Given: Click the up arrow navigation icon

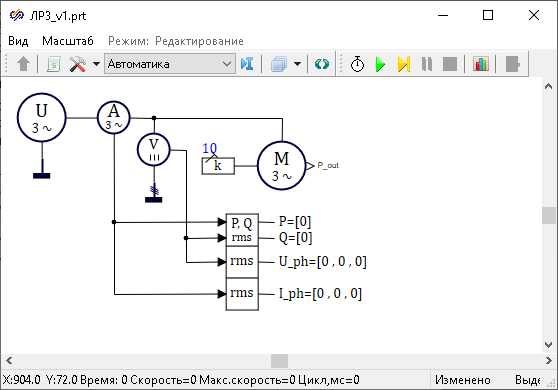Looking at the screenshot, I should point(23,64).
